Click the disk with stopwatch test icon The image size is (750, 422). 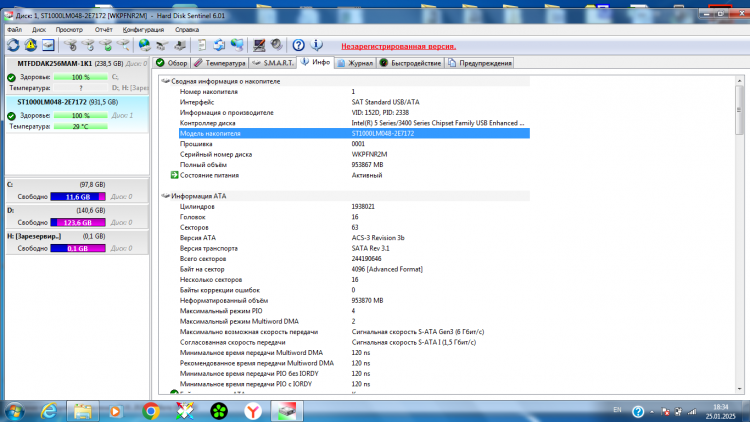point(71,45)
